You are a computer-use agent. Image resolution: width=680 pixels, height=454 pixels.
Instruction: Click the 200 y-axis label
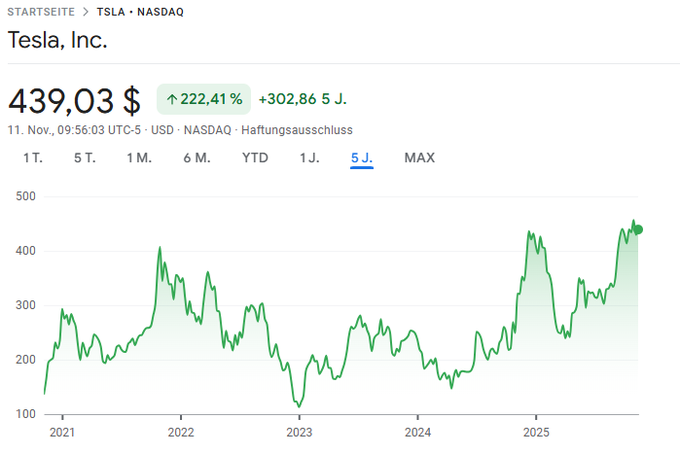pos(26,359)
